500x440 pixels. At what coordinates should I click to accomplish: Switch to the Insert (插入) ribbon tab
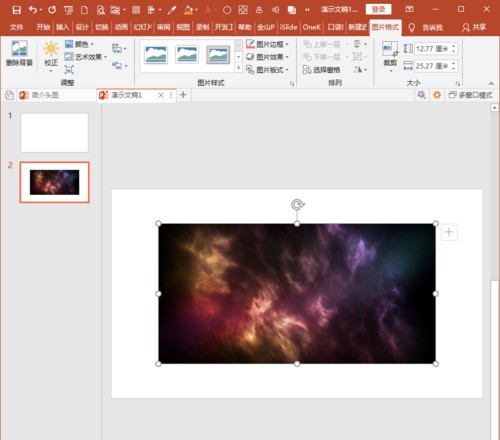tap(62, 27)
